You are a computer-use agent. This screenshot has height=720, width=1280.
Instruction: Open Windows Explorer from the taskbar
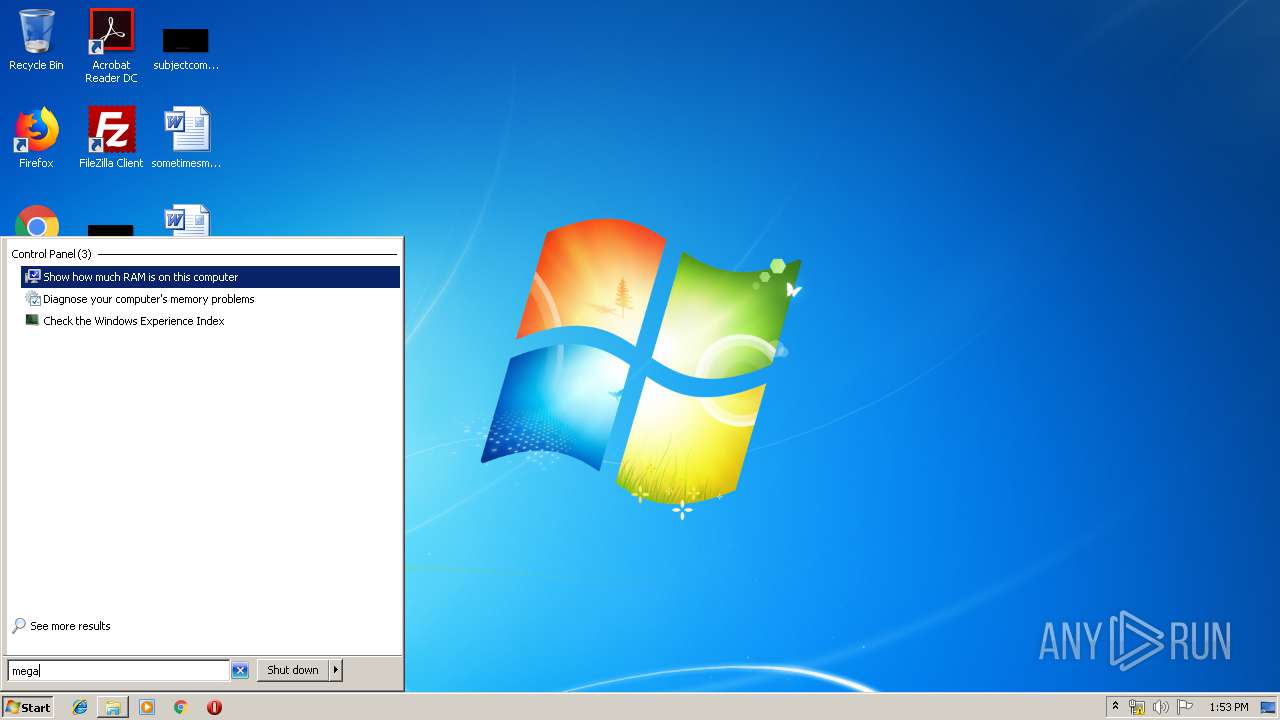click(x=113, y=707)
